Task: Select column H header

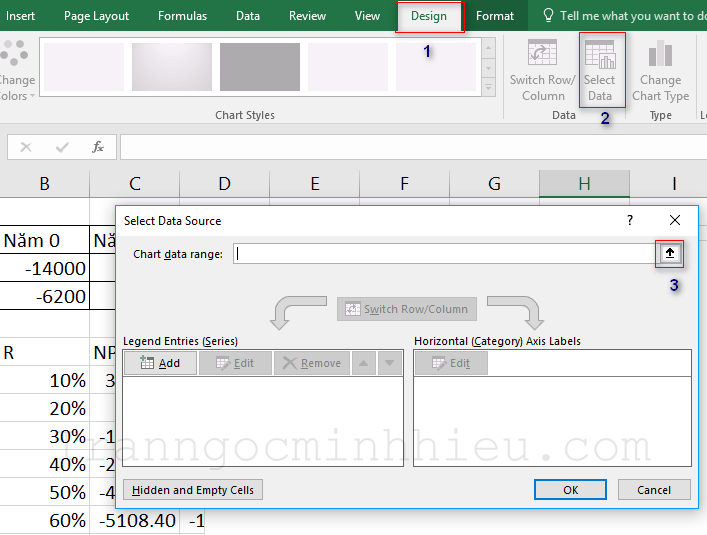Action: [584, 183]
